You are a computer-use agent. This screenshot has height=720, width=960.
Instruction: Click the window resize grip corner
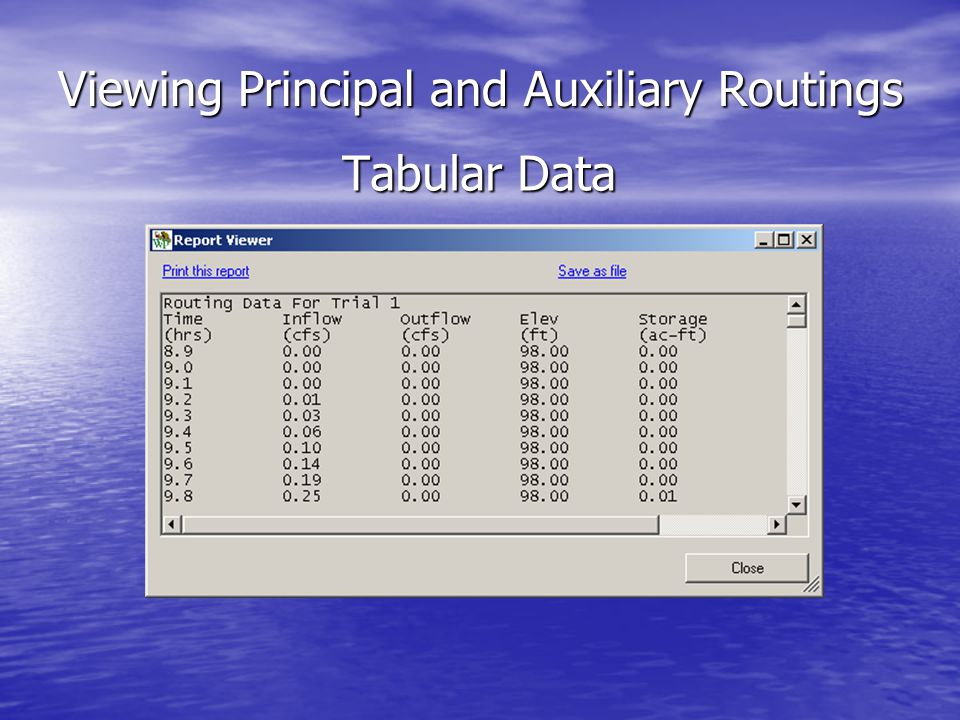click(x=812, y=586)
